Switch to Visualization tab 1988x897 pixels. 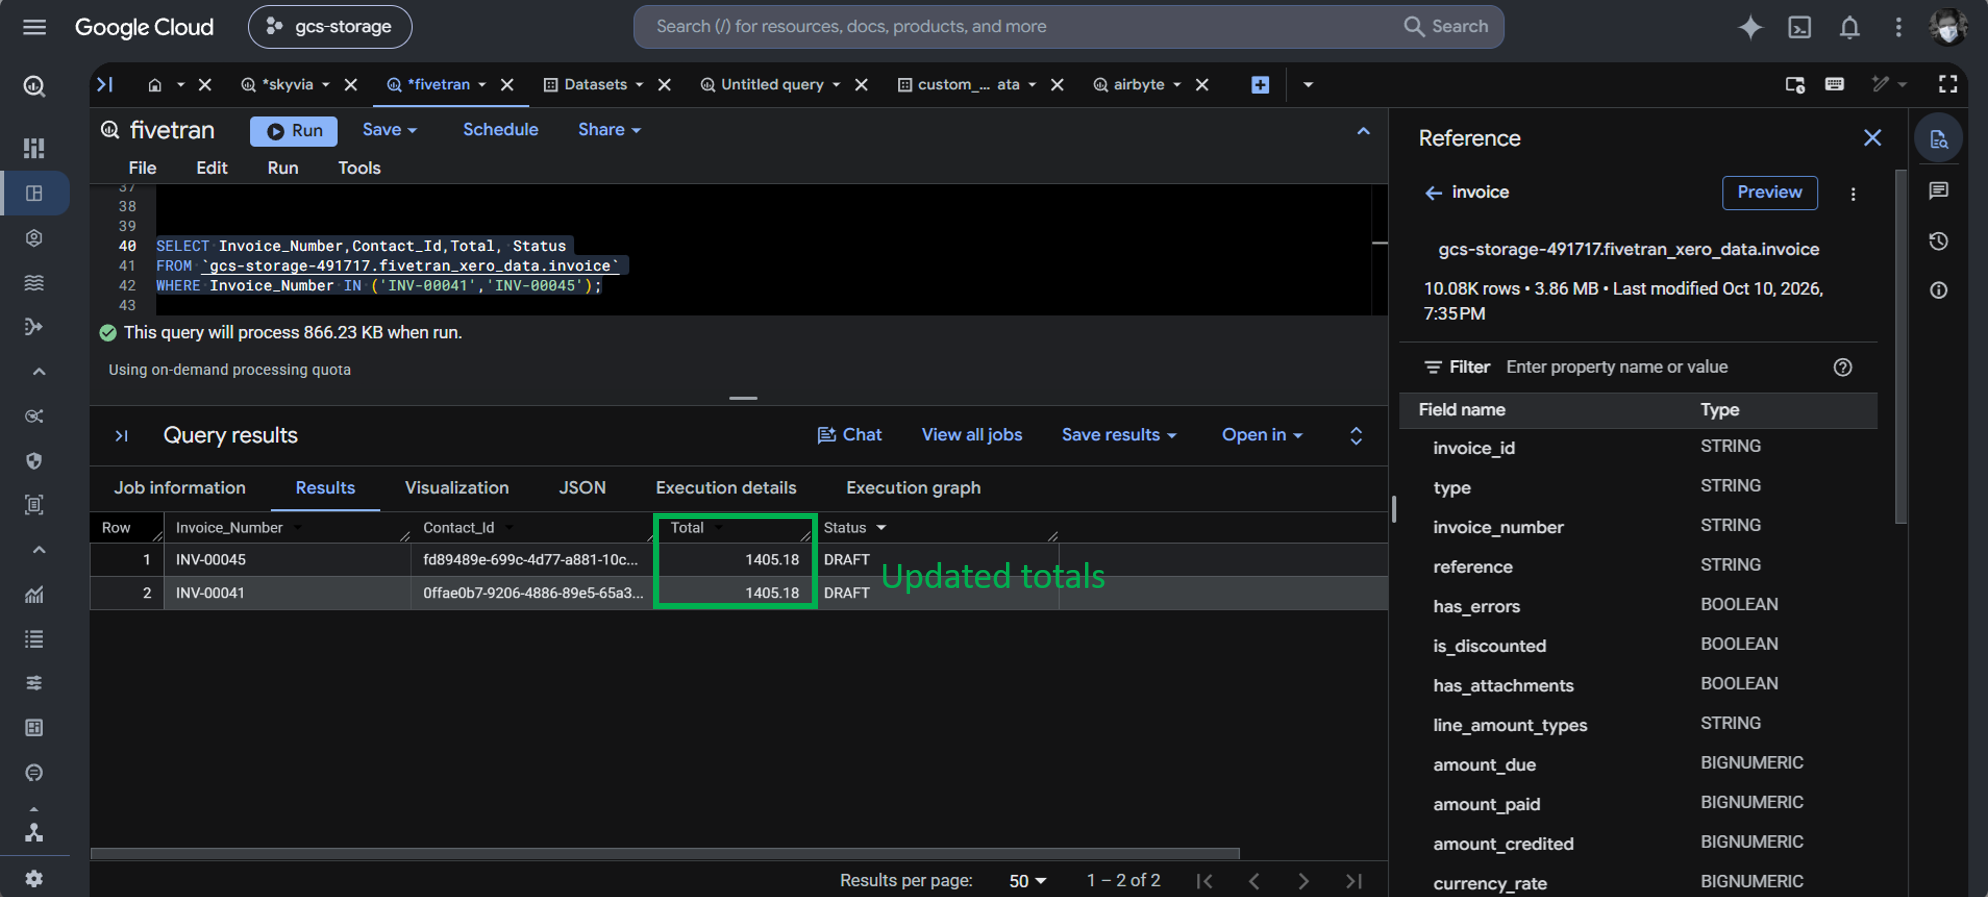point(457,488)
